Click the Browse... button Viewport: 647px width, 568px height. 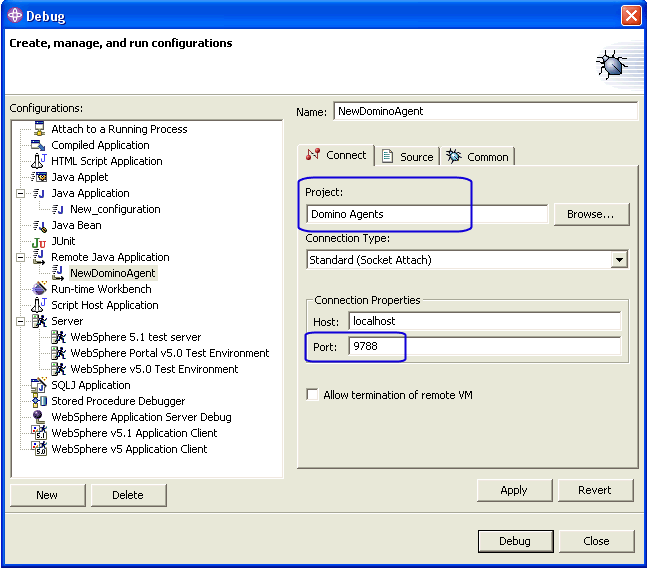tap(591, 214)
